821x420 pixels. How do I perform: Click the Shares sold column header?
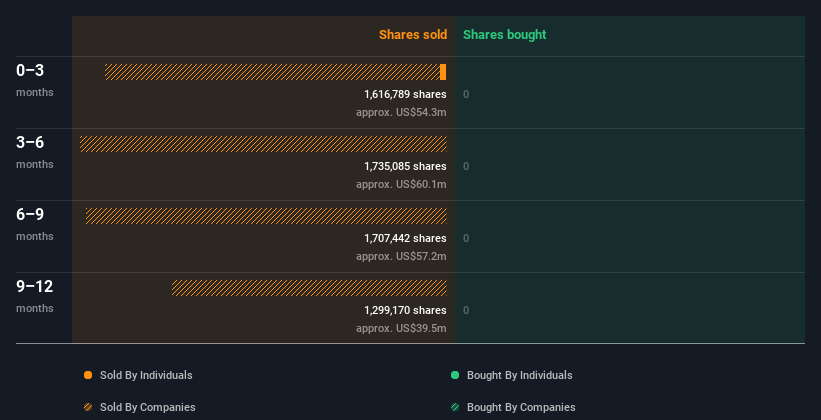click(413, 35)
